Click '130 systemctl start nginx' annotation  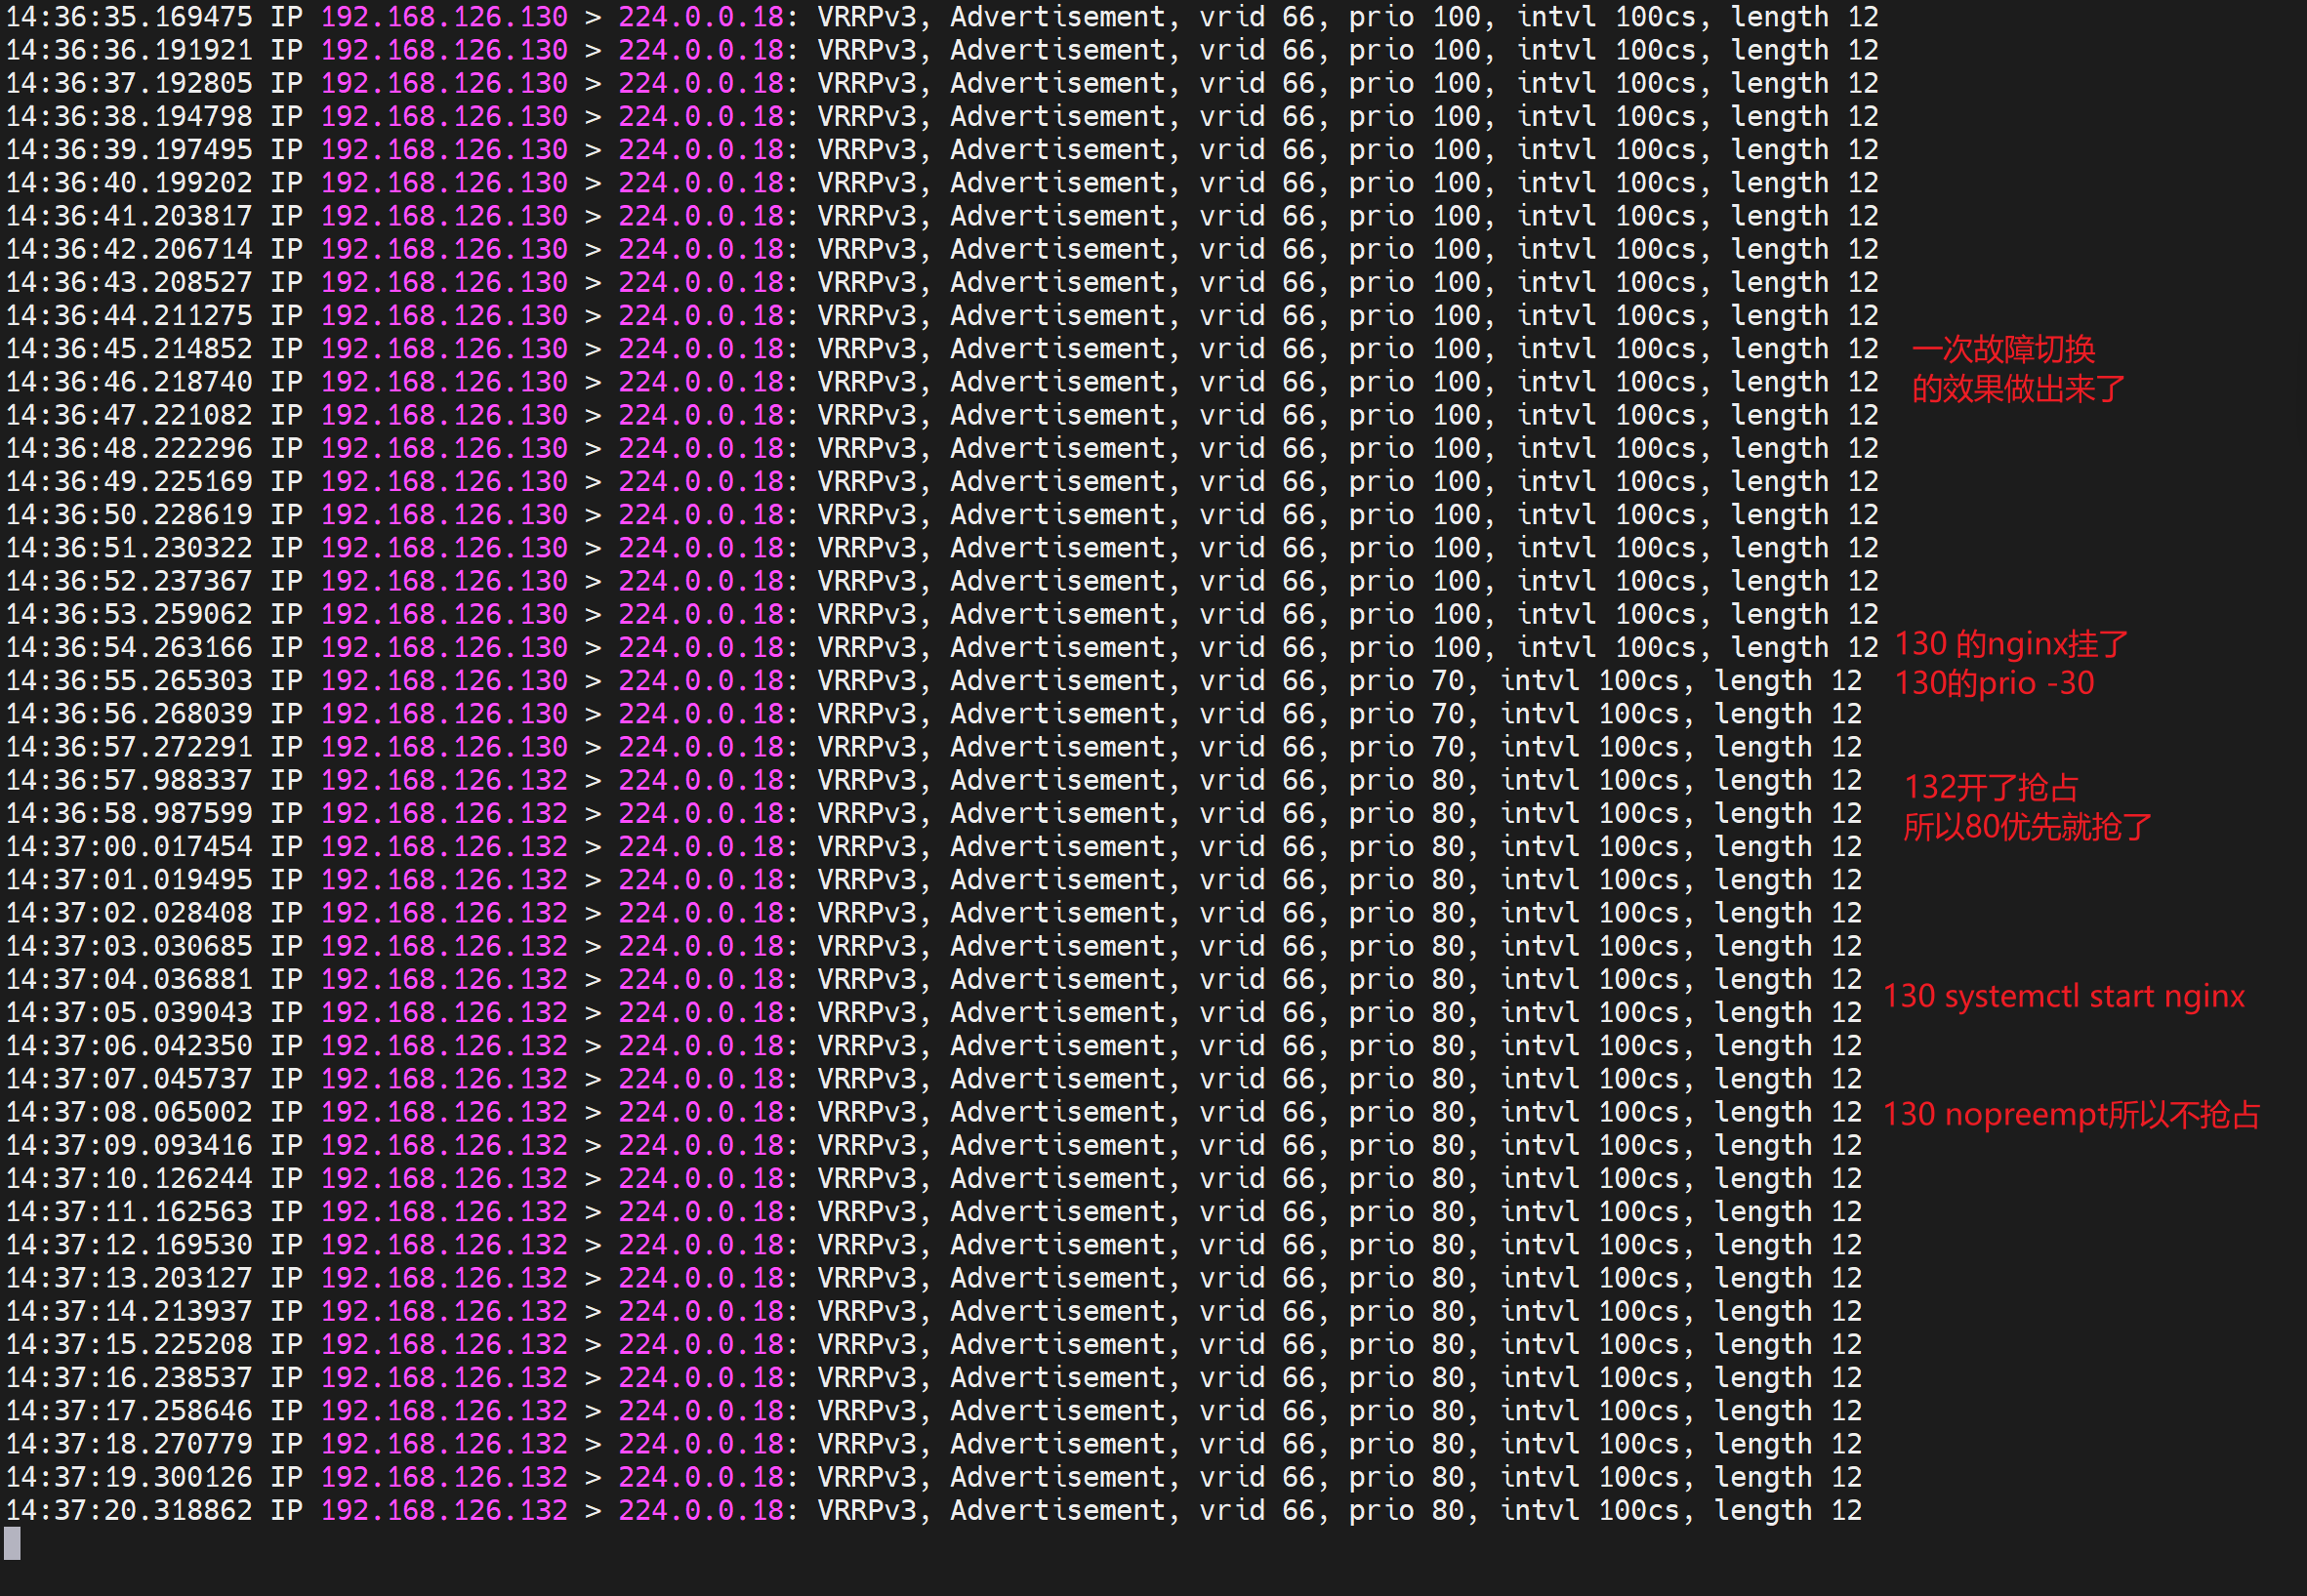[2063, 996]
